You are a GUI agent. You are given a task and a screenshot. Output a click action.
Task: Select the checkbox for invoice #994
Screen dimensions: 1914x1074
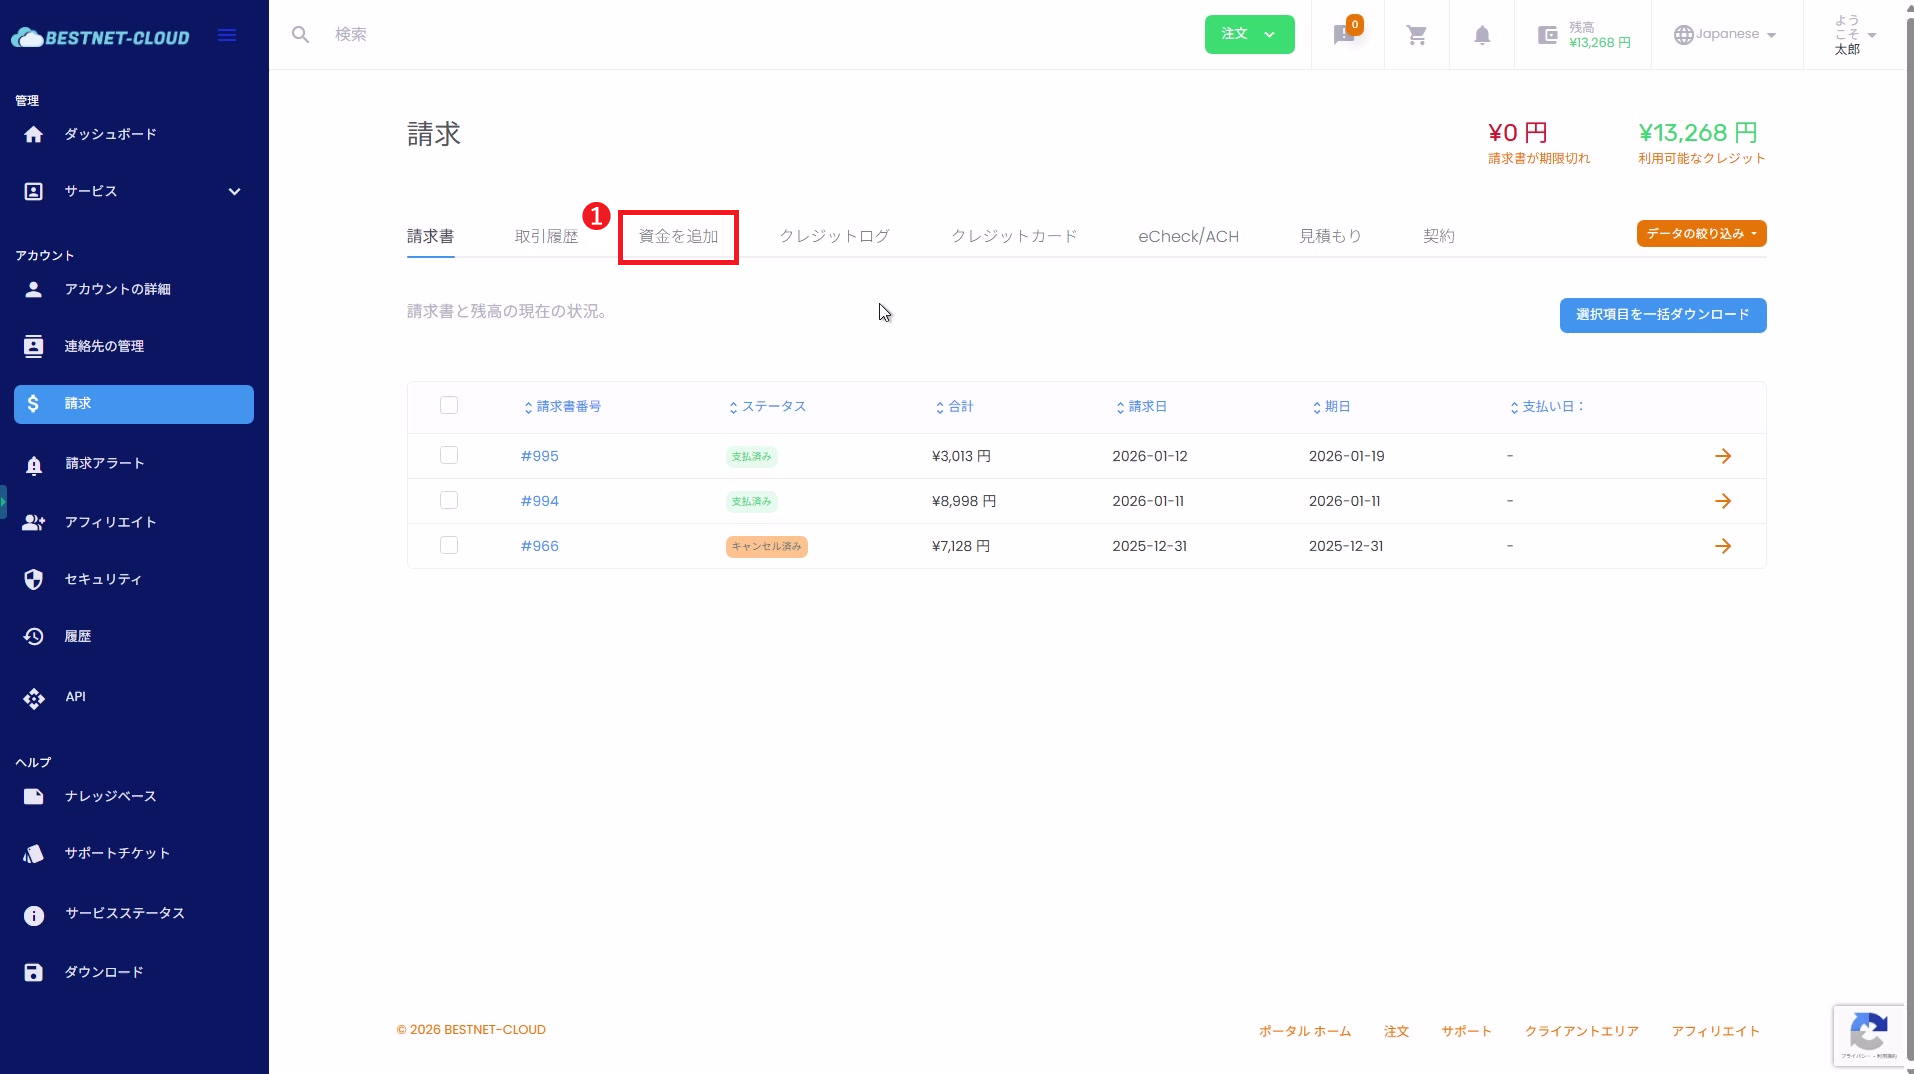(449, 500)
